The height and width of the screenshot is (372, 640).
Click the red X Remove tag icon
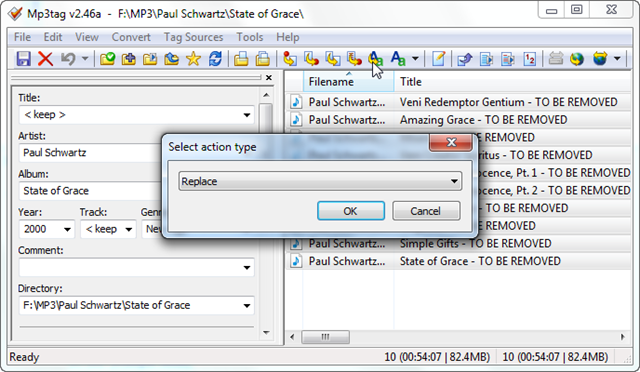pos(45,59)
